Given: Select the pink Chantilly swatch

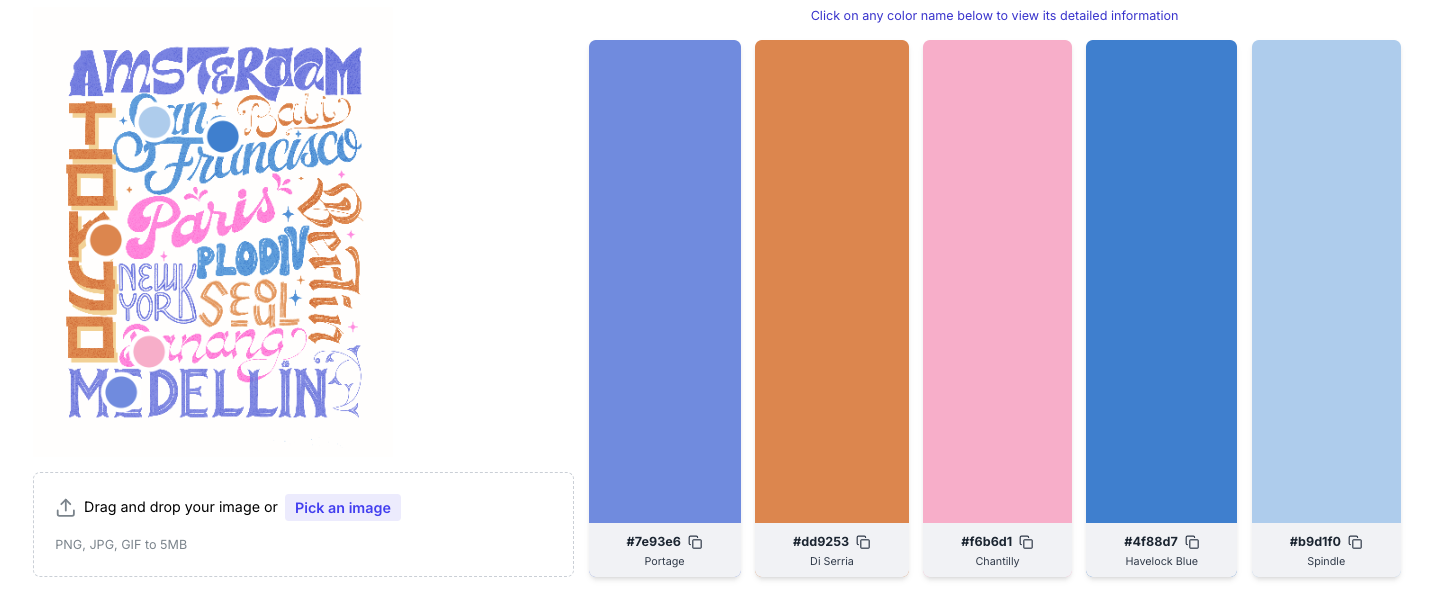Looking at the screenshot, I should point(997,281).
